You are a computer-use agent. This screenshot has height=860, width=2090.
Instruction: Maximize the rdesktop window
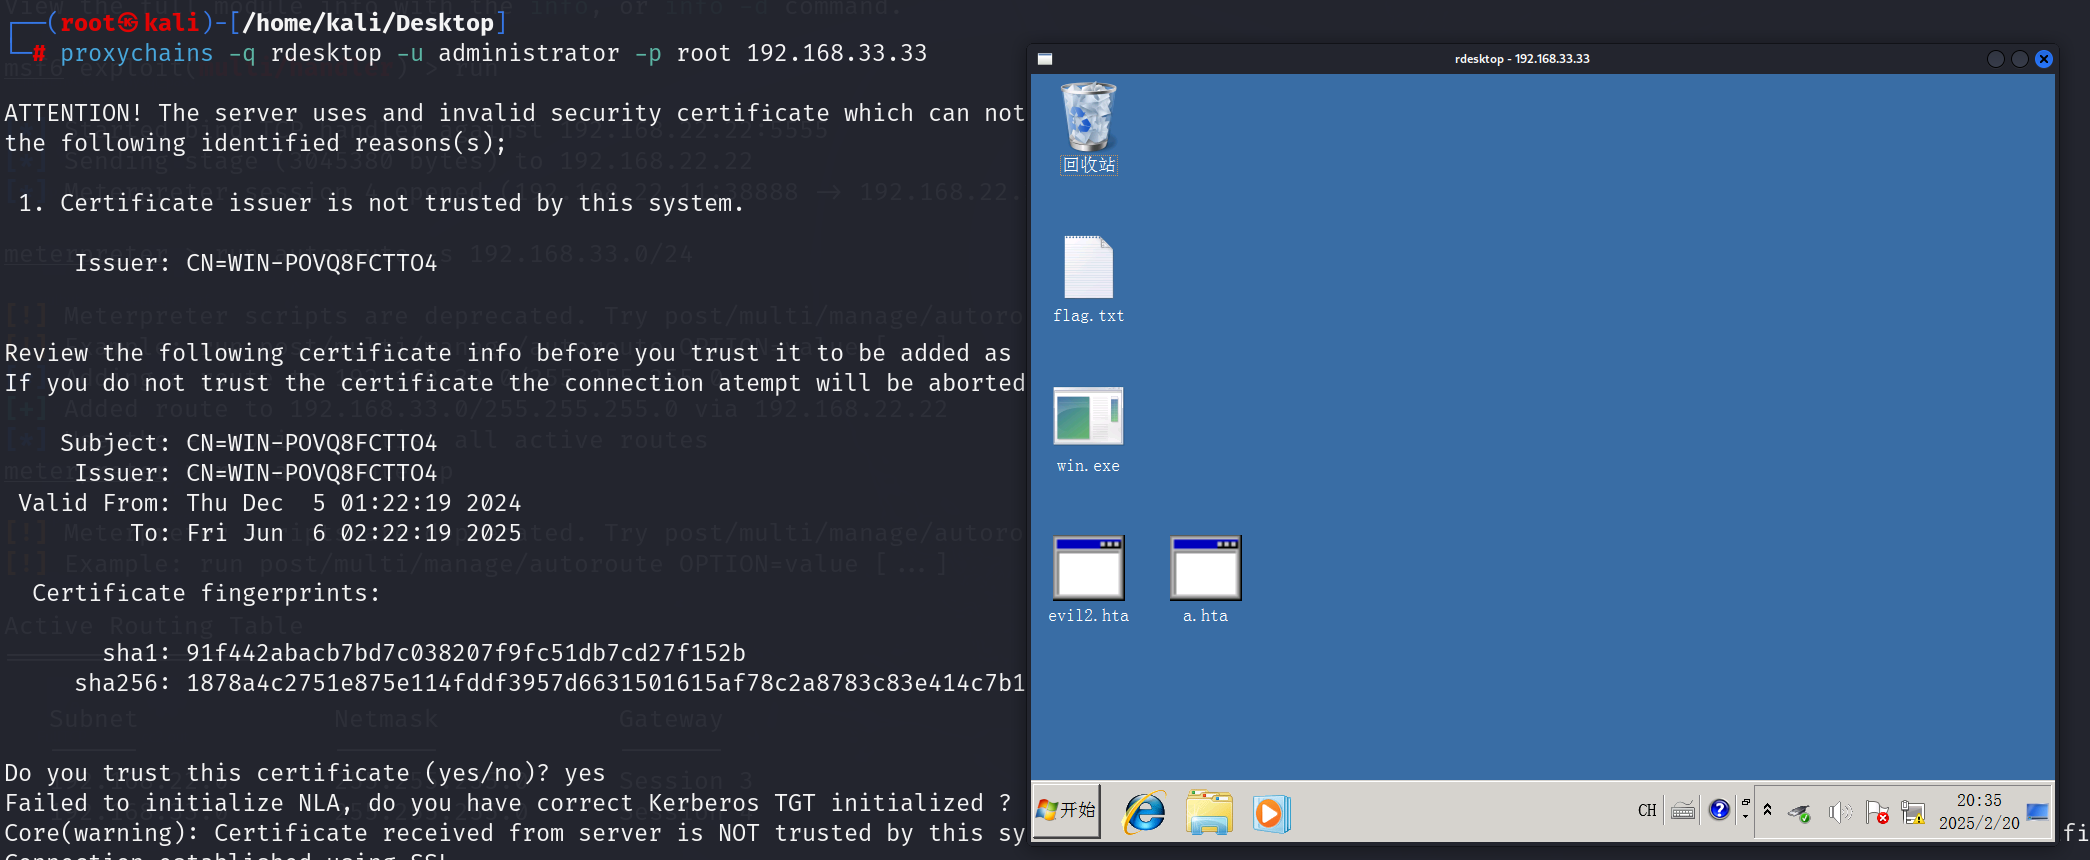tap(2020, 59)
